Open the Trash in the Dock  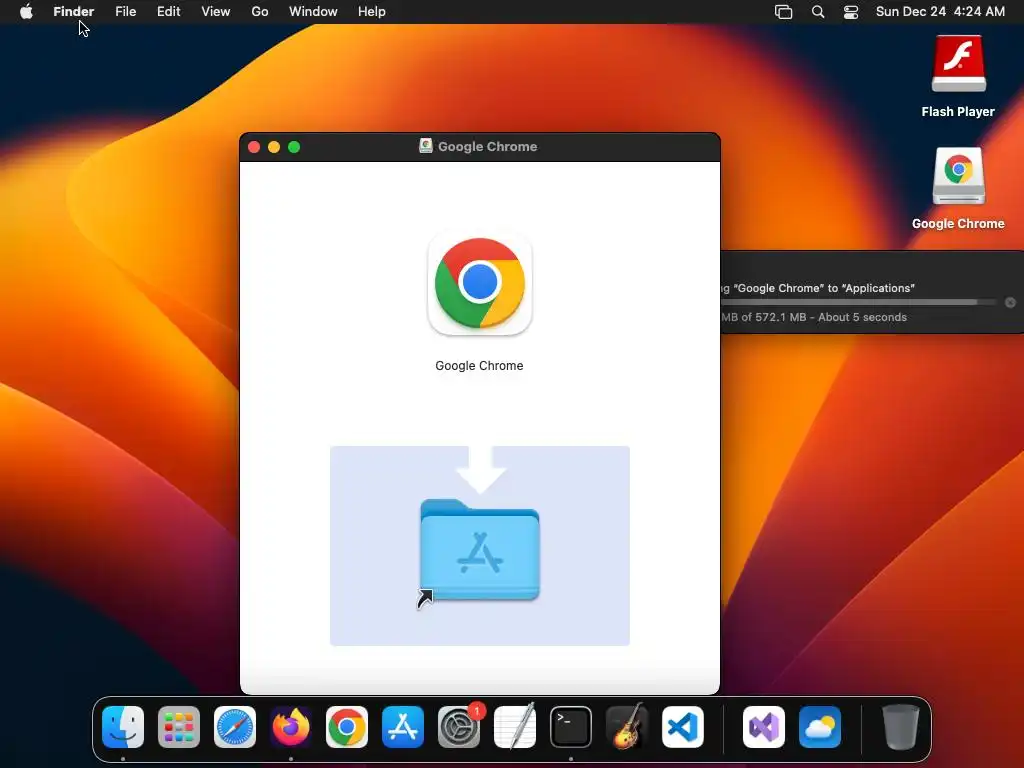tap(901, 727)
